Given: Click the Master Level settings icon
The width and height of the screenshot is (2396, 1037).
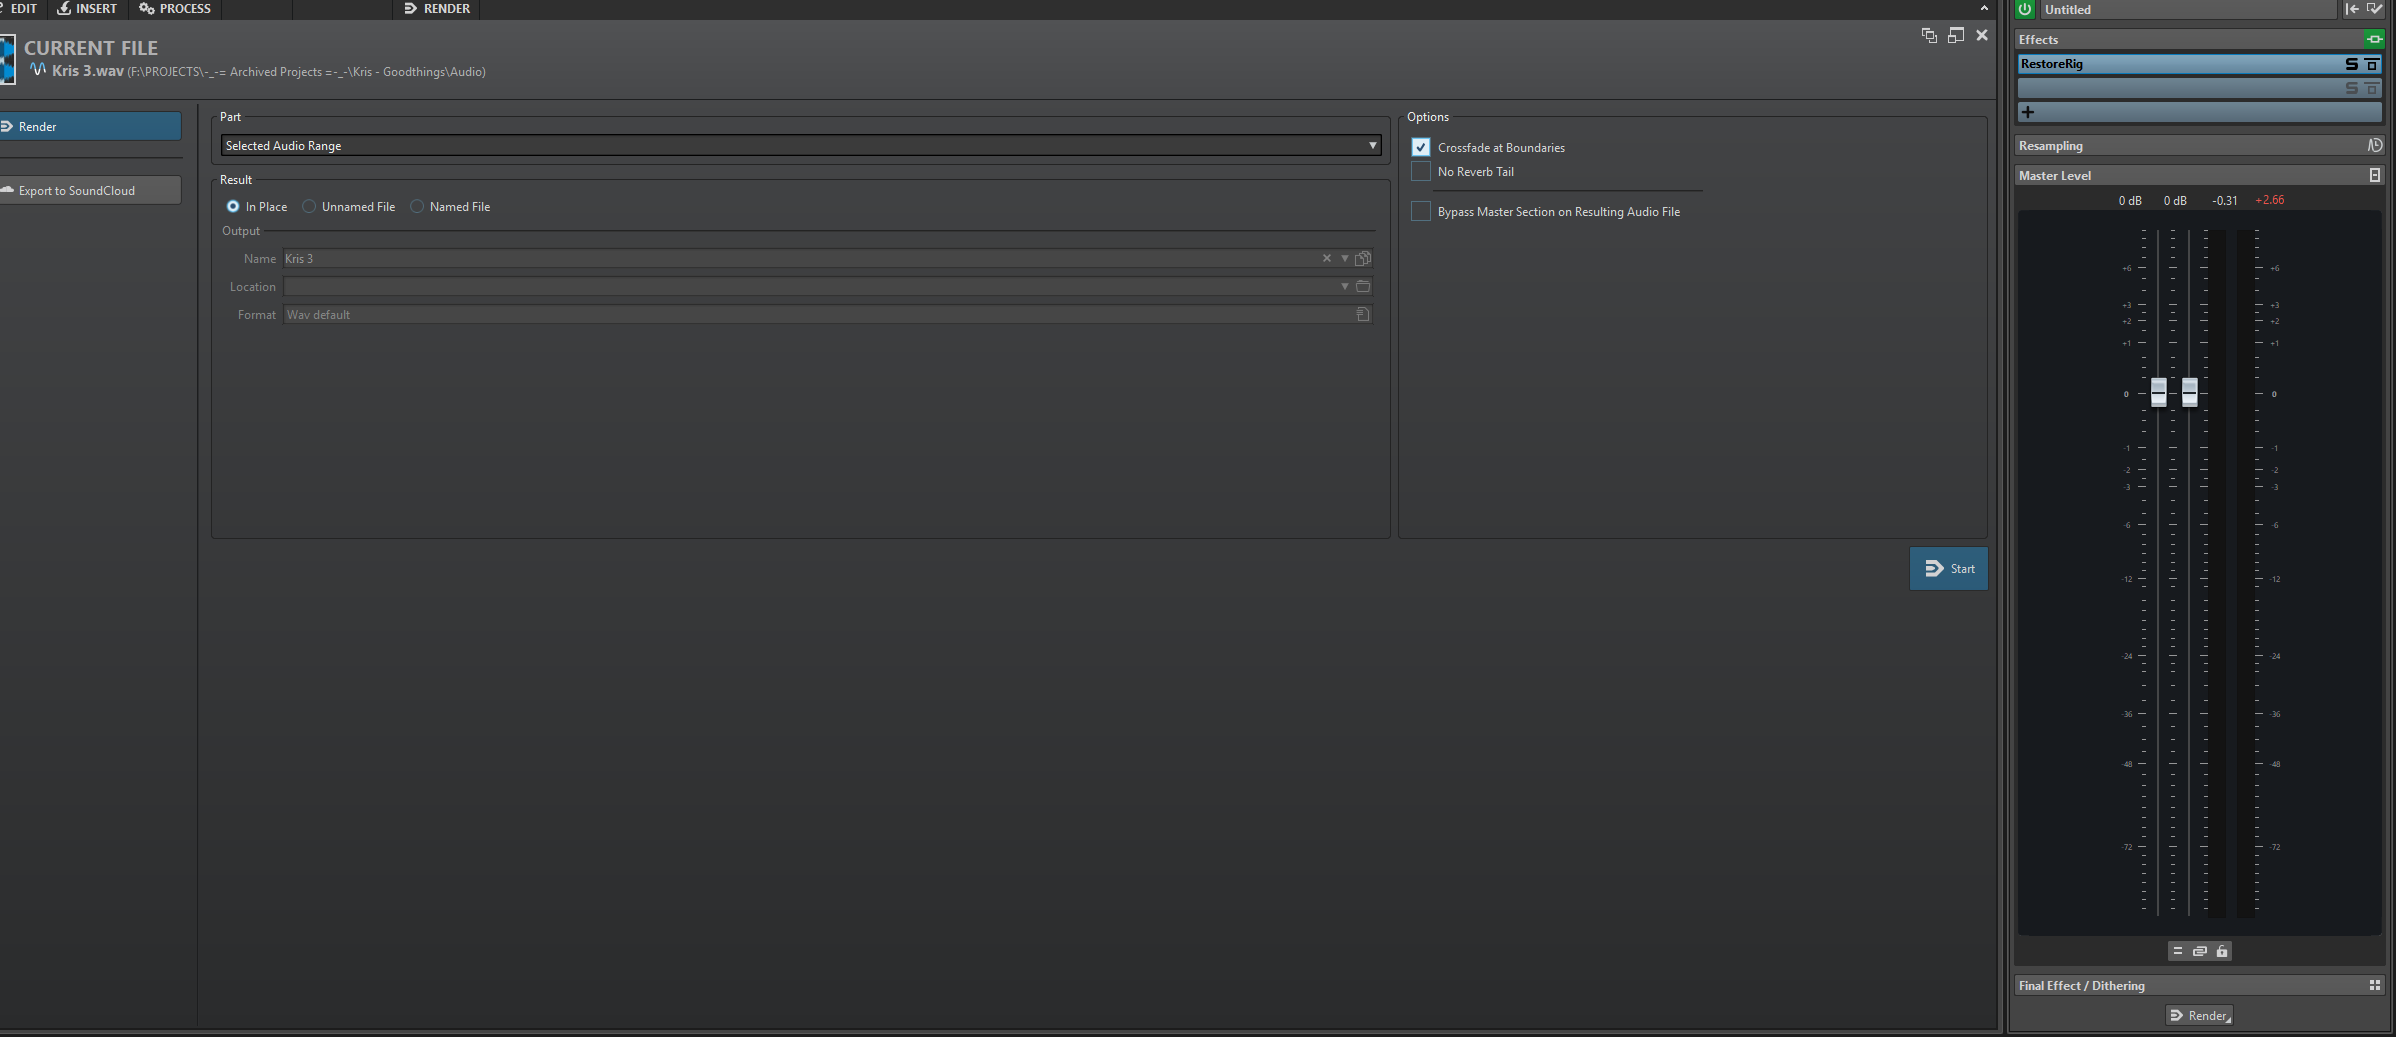Looking at the screenshot, I should pos(2375,175).
